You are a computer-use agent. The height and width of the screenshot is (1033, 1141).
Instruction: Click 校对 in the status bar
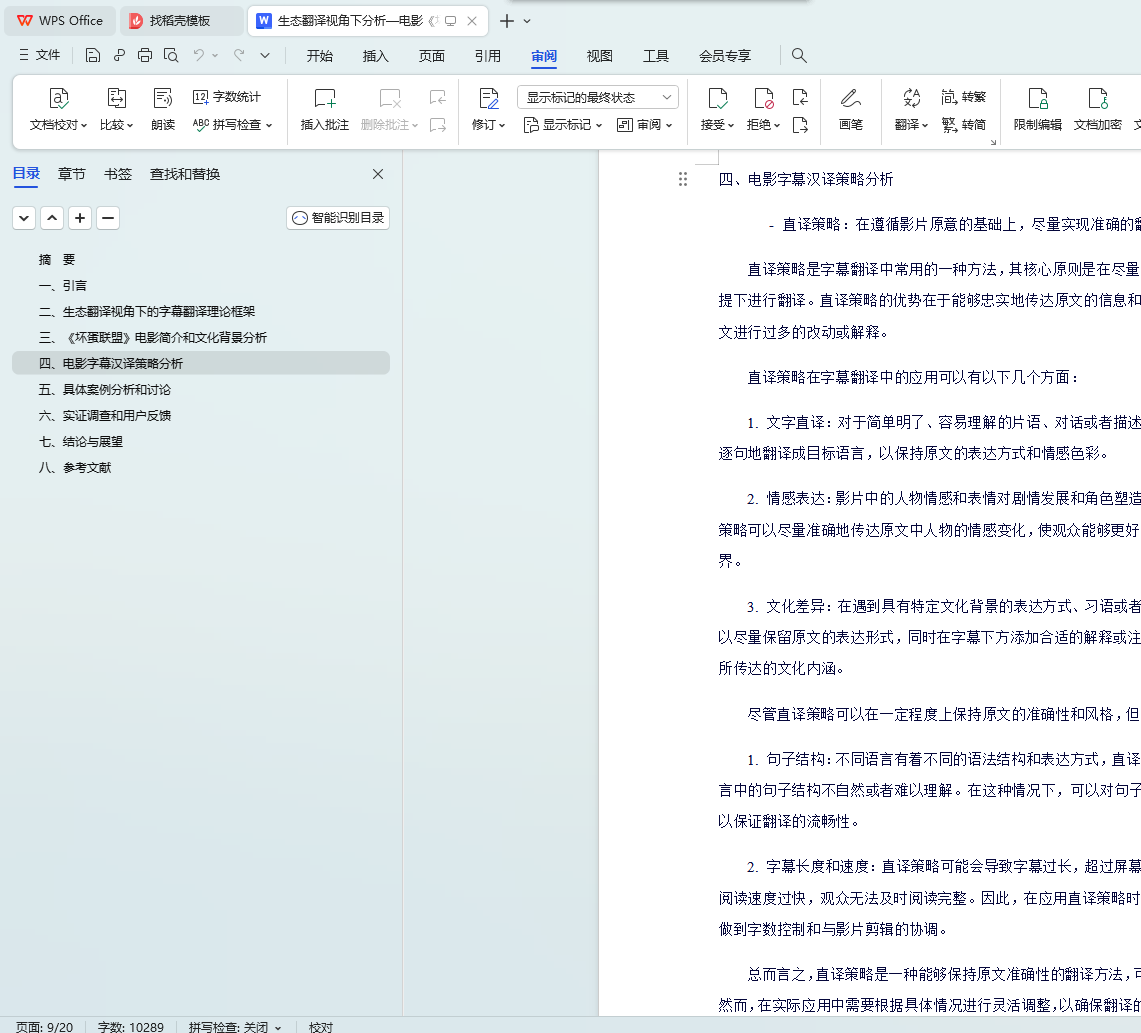pyautogui.click(x=321, y=1026)
